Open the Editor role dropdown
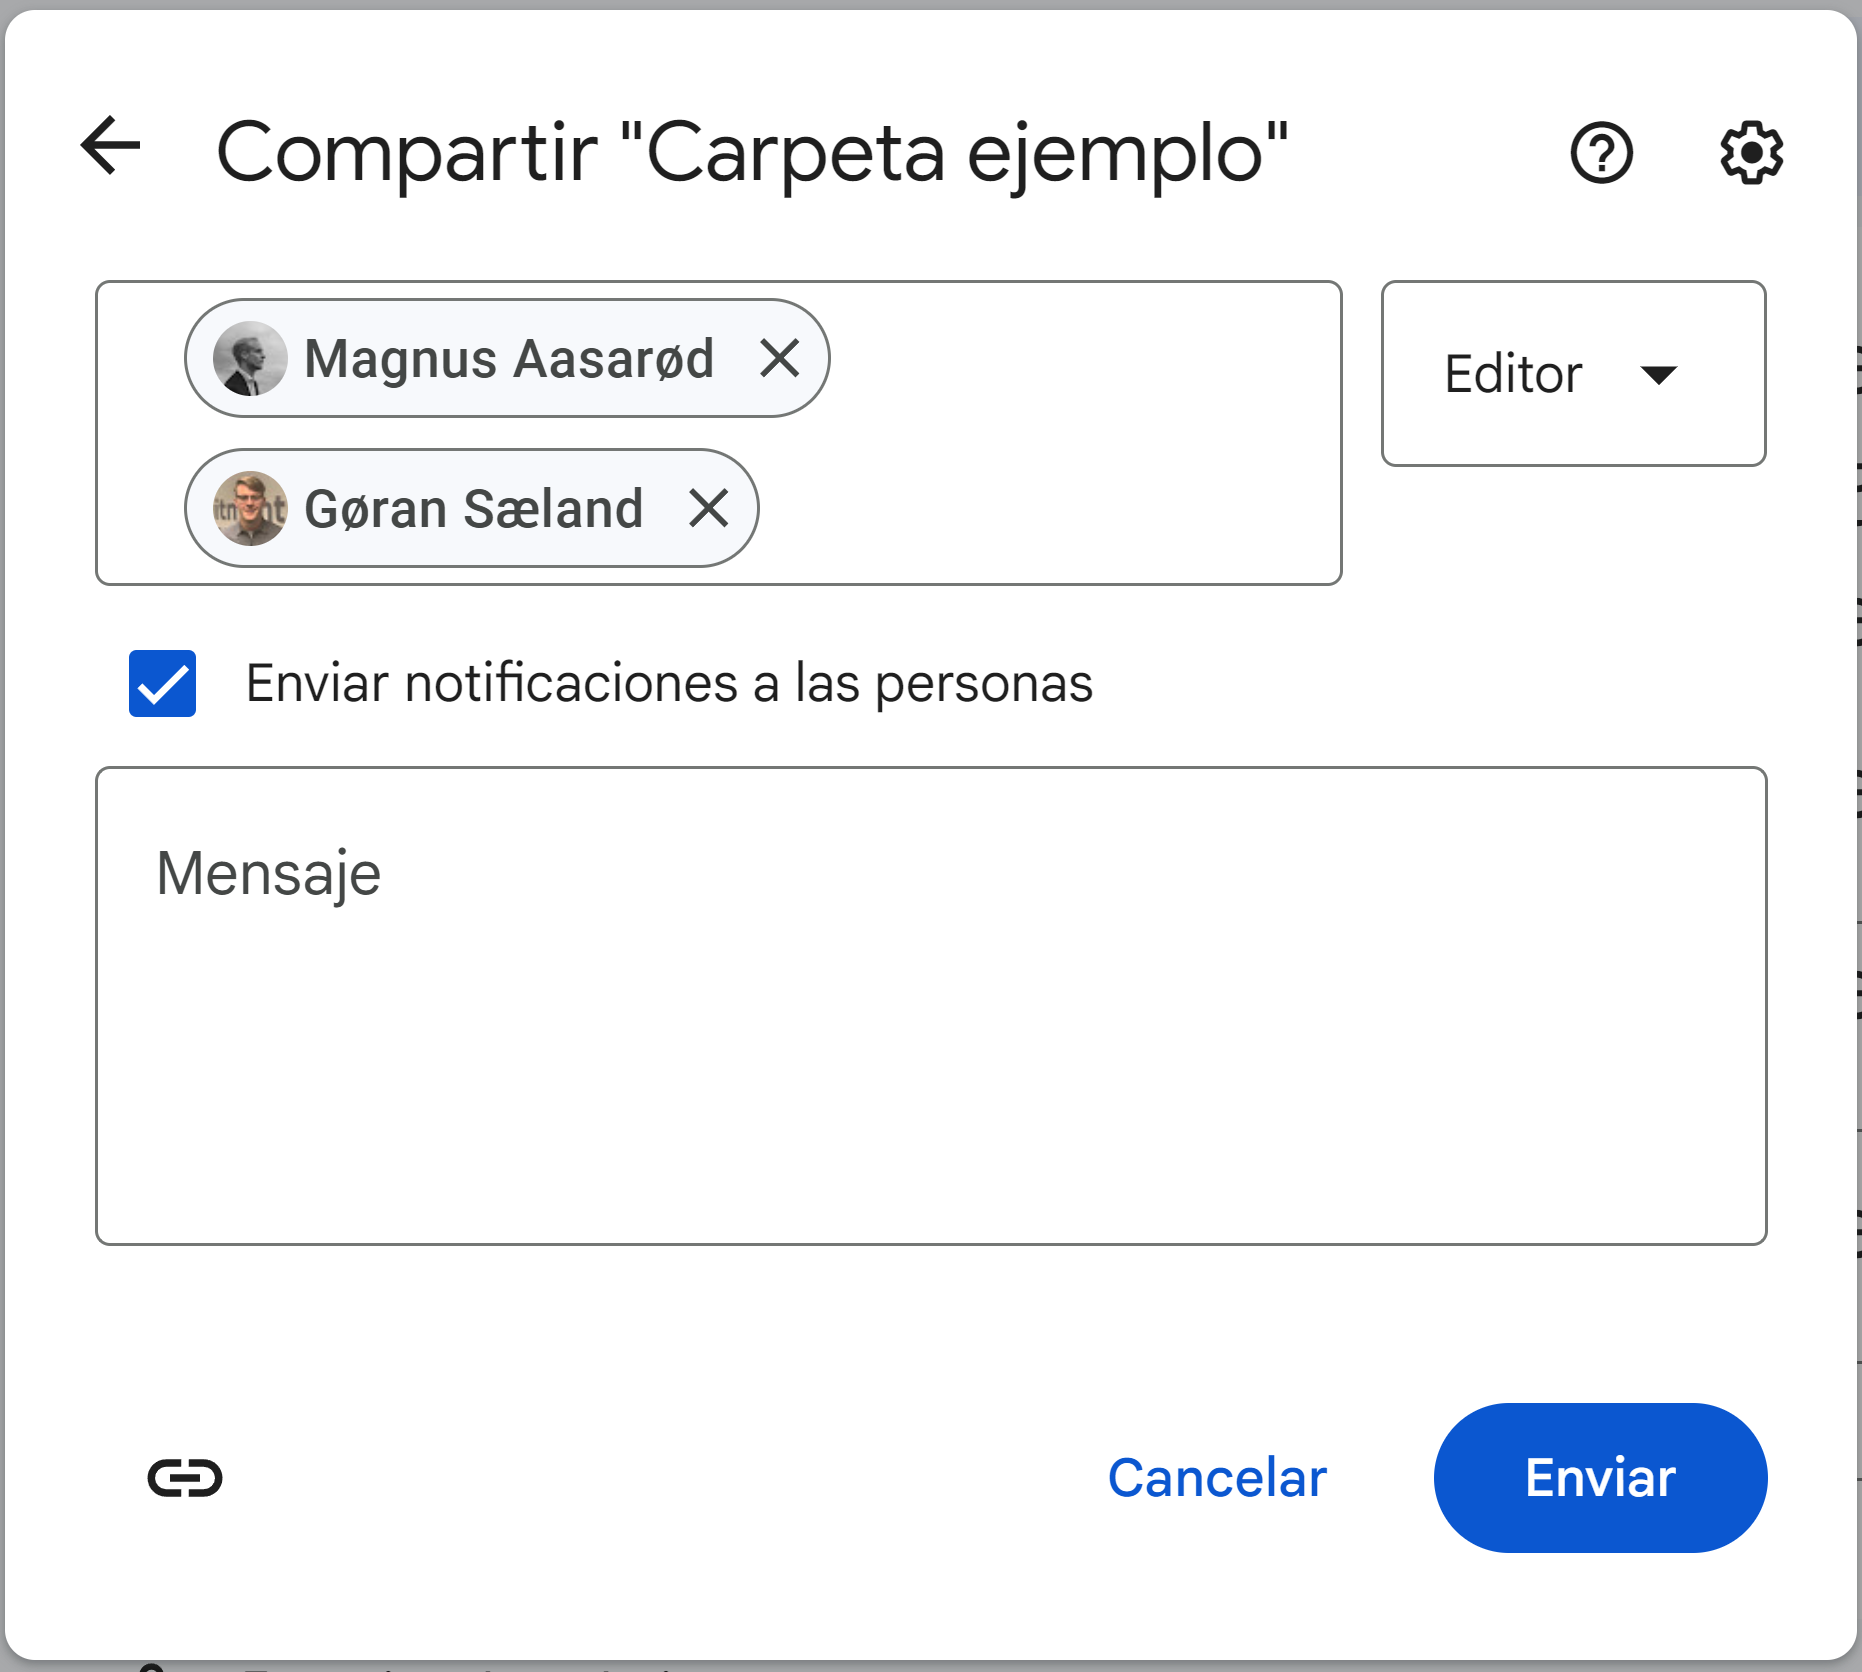 1572,374
